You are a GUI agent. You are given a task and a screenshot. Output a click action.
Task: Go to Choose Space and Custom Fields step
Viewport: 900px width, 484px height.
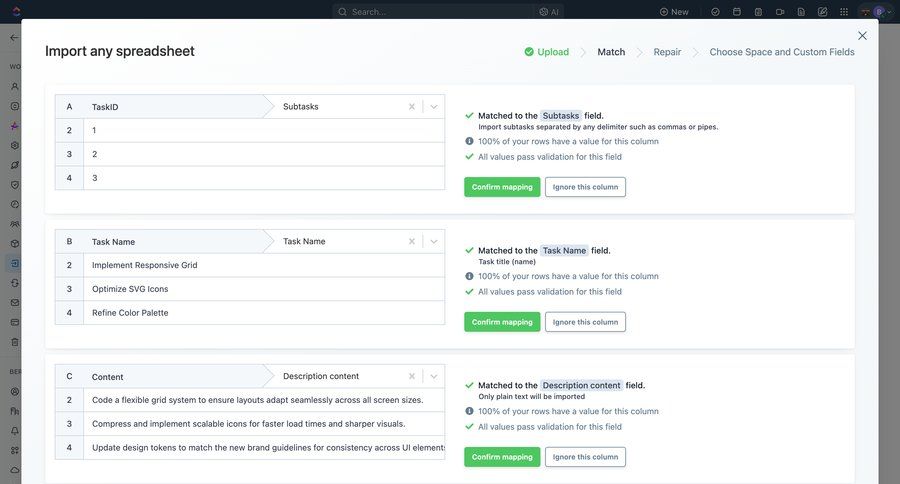pyautogui.click(x=782, y=52)
